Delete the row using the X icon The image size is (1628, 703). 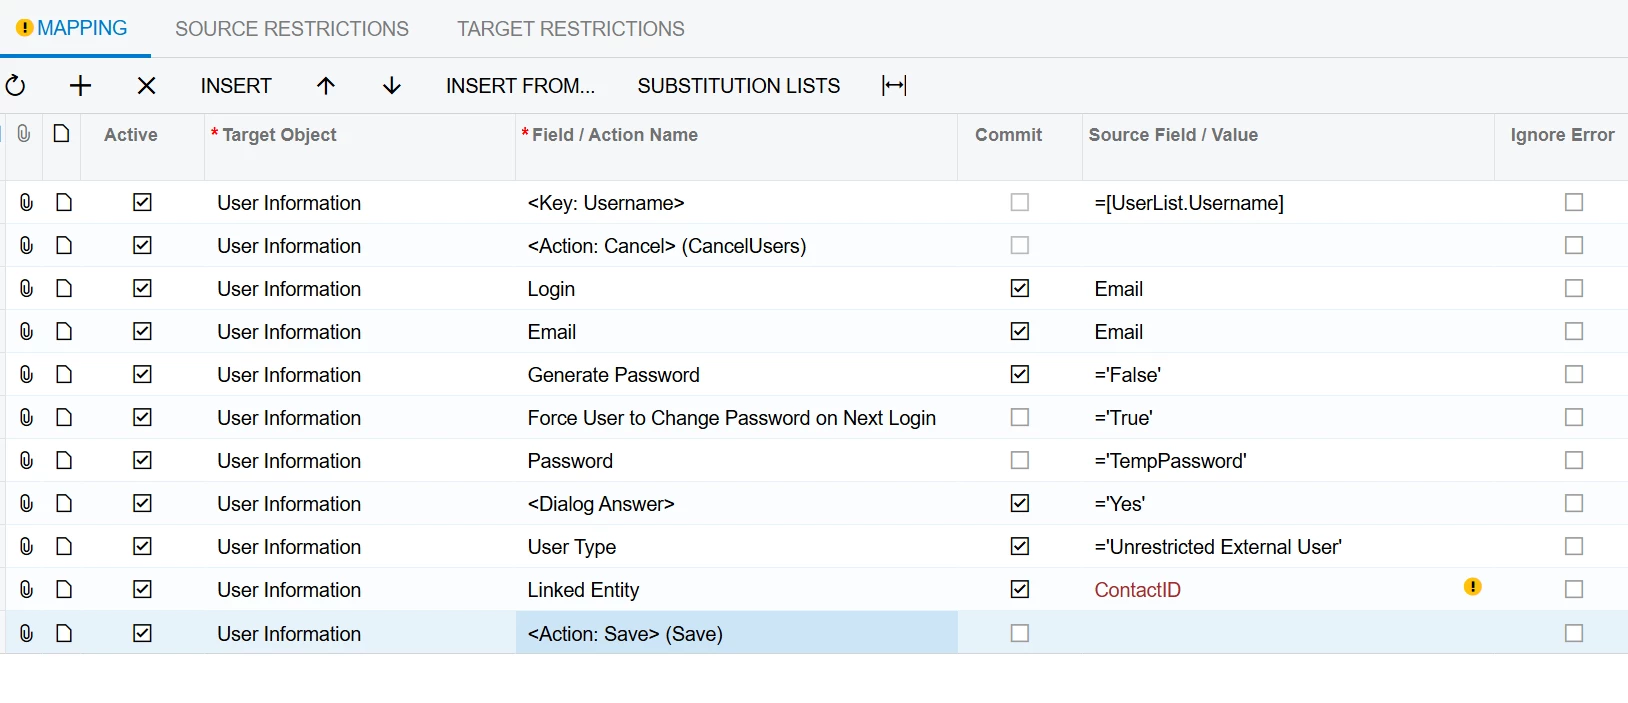146,86
